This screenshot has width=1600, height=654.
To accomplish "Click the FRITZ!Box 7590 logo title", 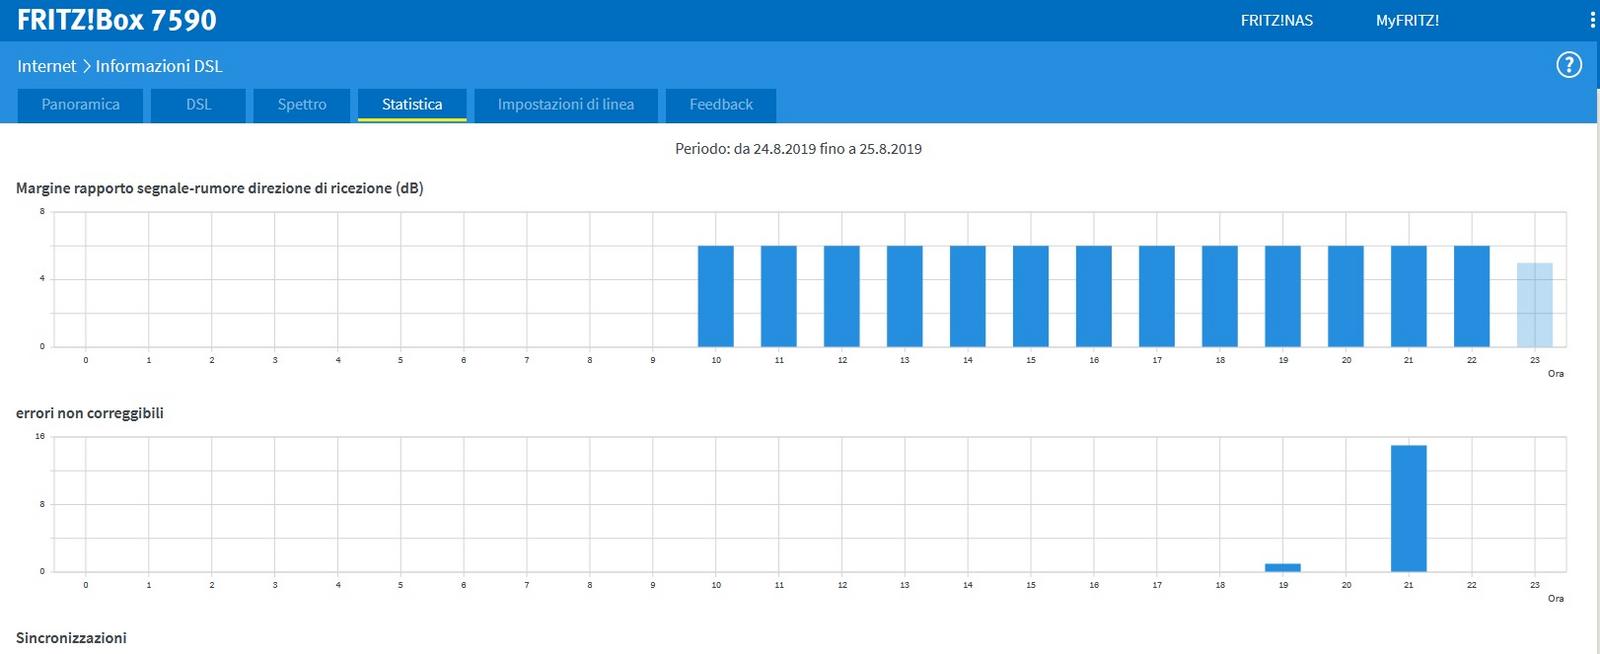I will [x=117, y=20].
